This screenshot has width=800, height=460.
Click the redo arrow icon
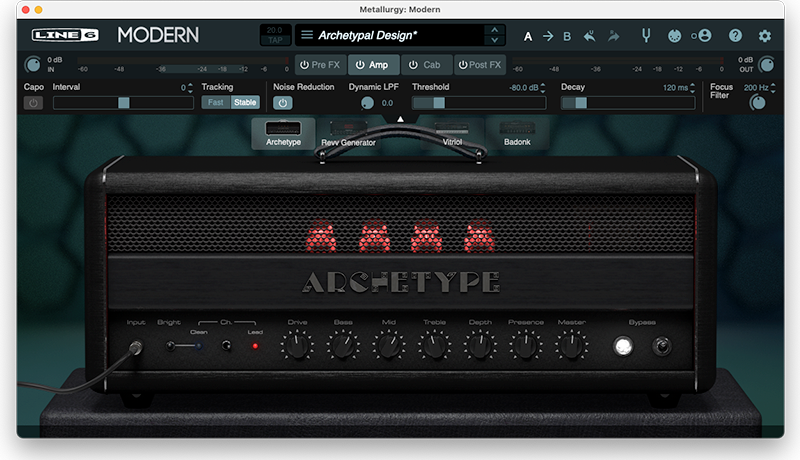[613, 36]
